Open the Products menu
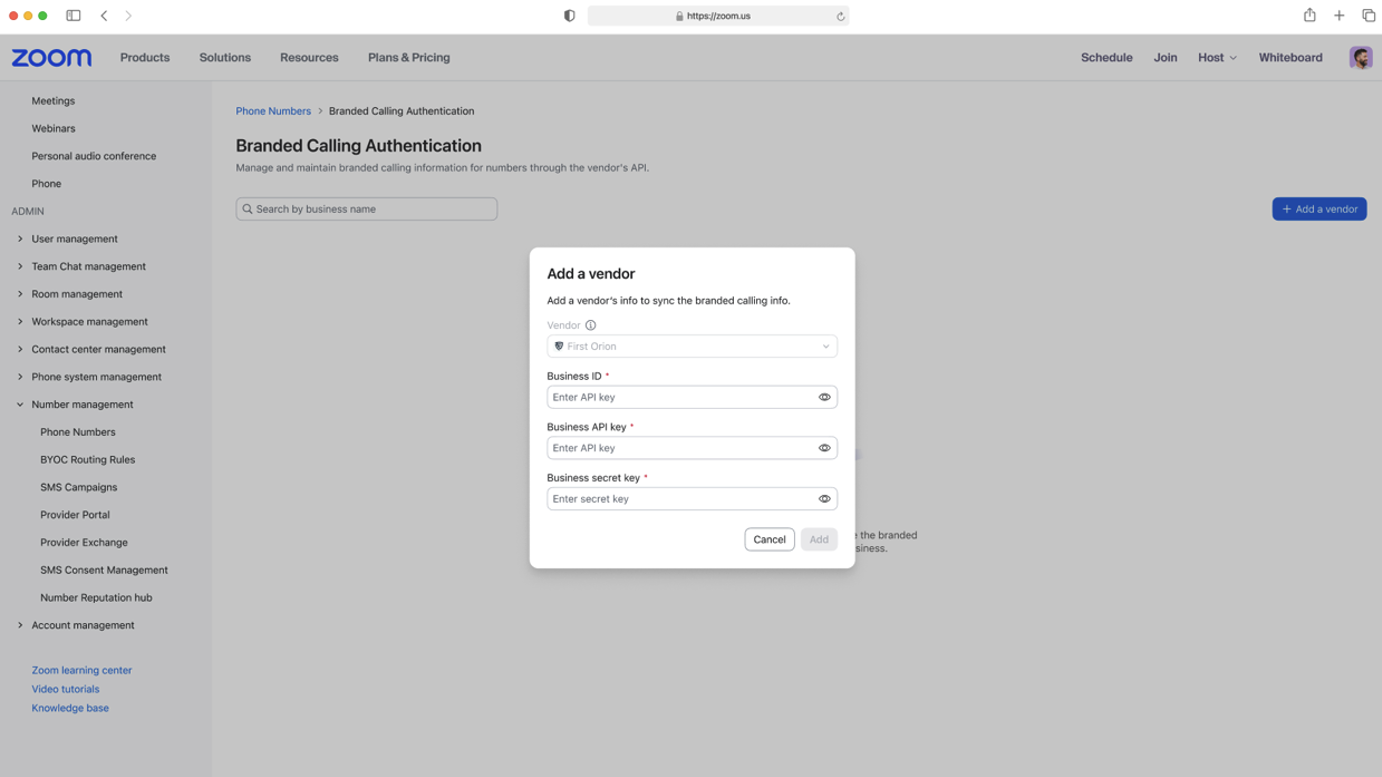Viewport: 1382px width, 777px height. [145, 58]
